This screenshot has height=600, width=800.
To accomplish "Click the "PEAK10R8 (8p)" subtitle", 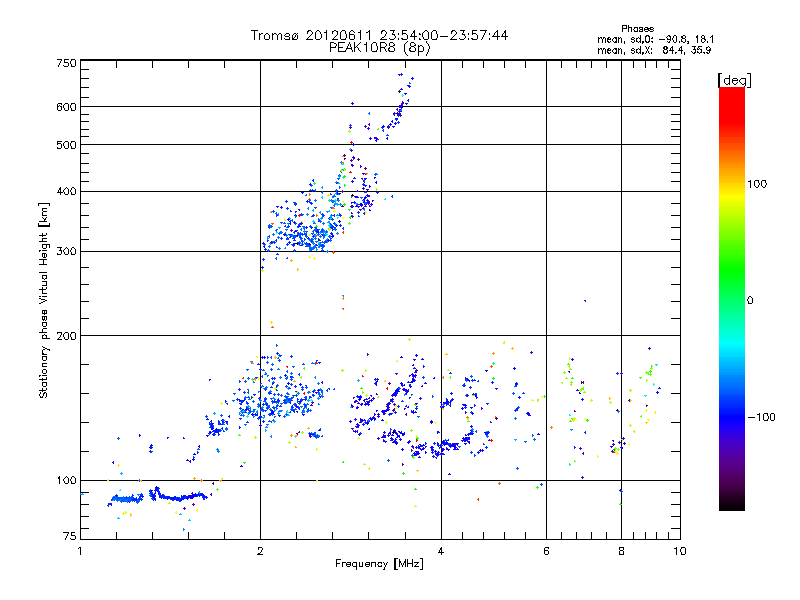I will [x=380, y=48].
